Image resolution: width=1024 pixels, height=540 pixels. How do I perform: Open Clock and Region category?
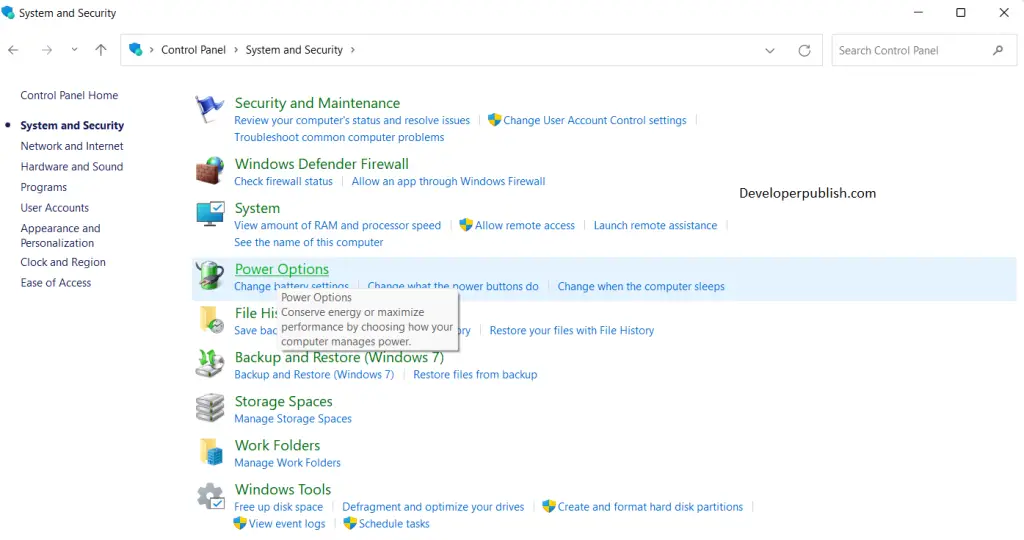click(x=63, y=262)
